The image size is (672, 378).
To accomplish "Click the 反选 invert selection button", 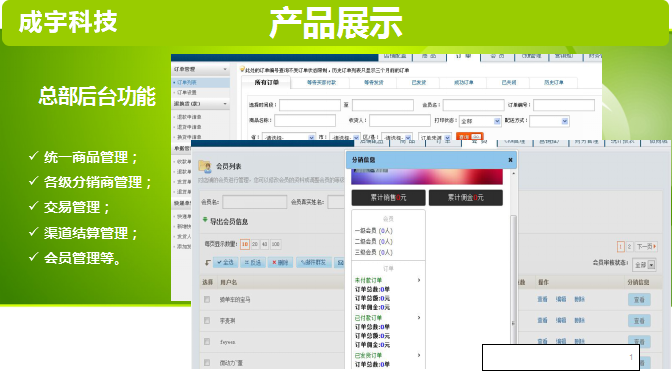I will pyautogui.click(x=253, y=262).
